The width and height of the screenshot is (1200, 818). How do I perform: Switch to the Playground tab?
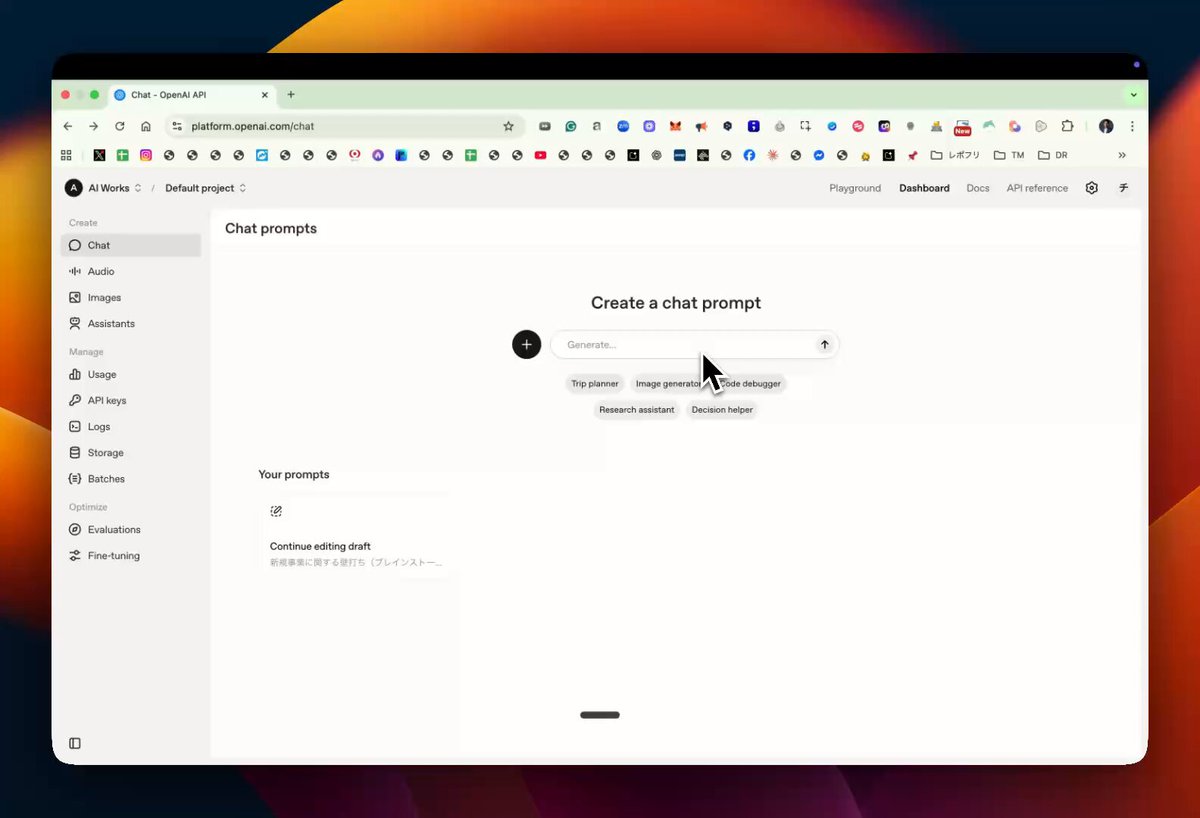coord(855,188)
